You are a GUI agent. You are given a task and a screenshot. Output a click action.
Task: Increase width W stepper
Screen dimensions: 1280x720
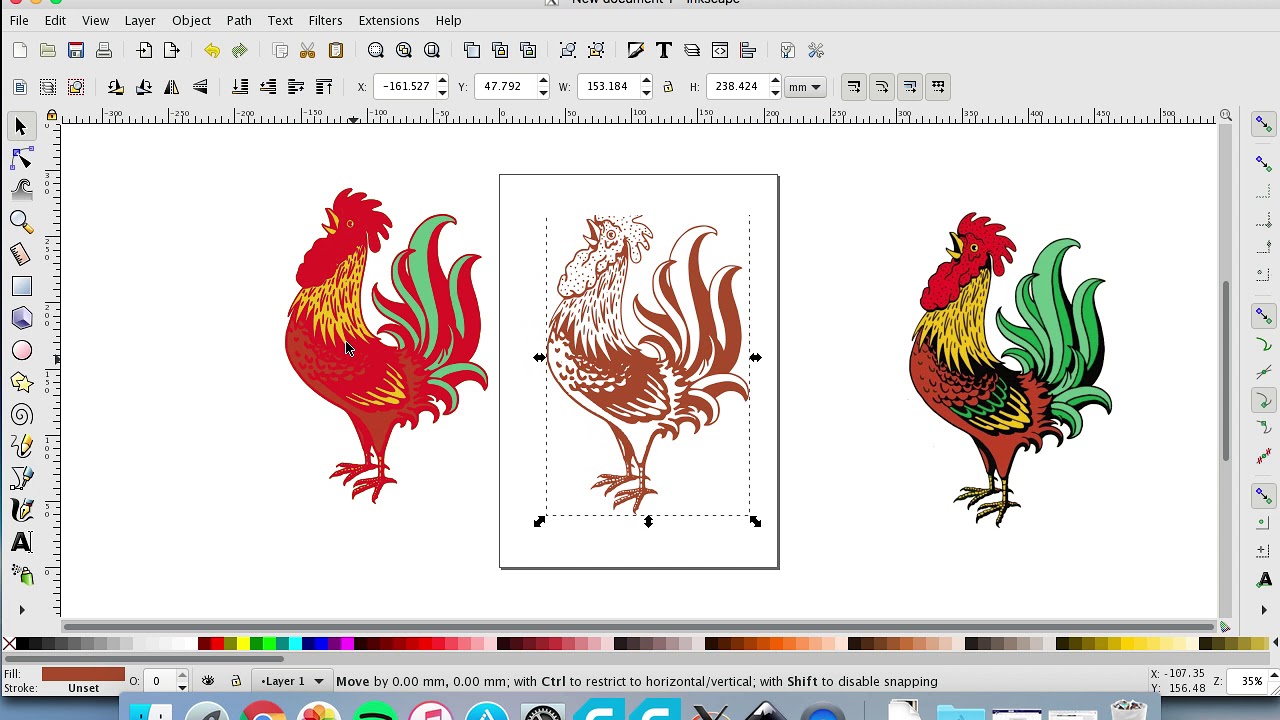(646, 81)
